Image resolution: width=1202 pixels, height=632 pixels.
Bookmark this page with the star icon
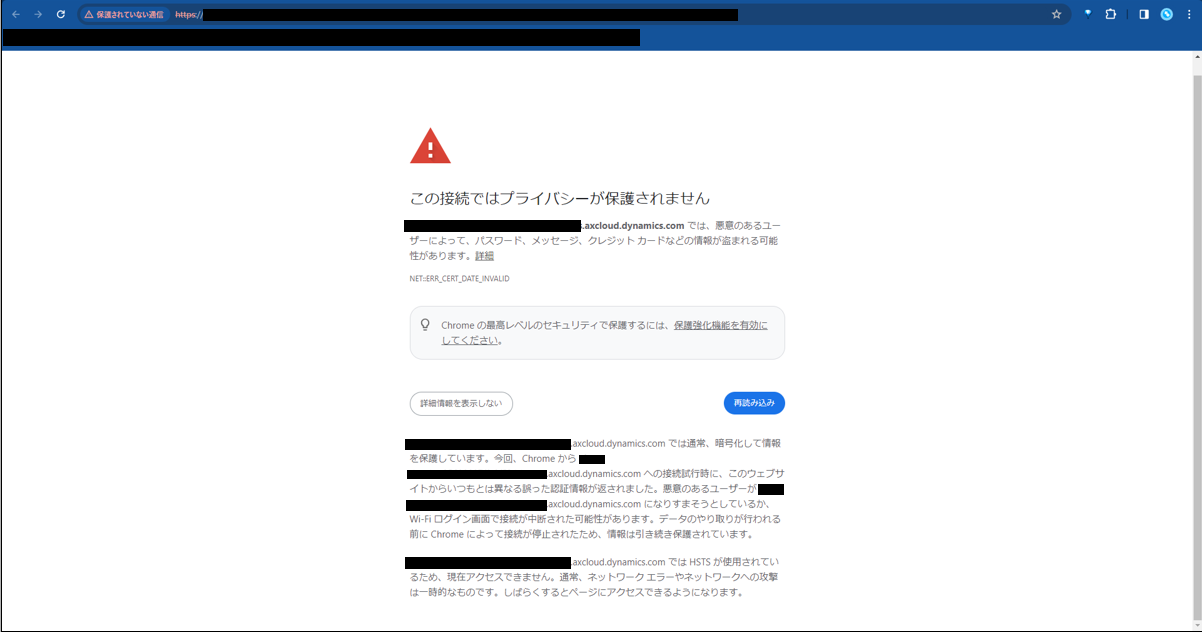click(1056, 15)
